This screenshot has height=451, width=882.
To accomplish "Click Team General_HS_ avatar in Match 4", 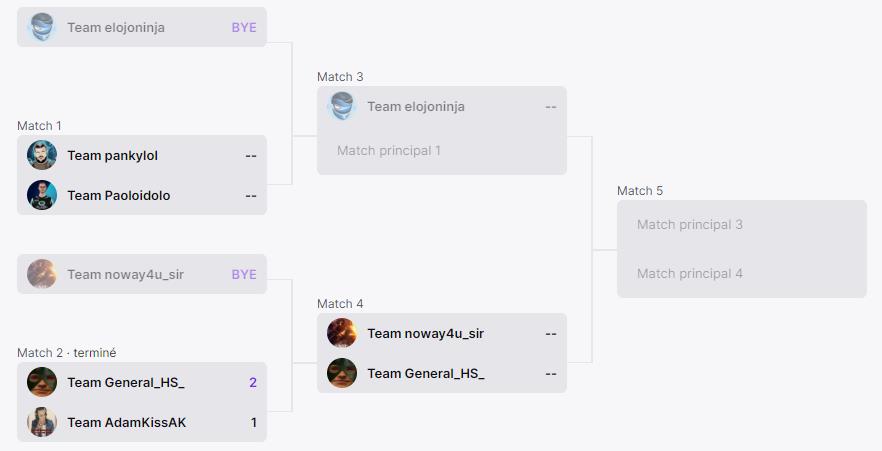I will tap(342, 373).
